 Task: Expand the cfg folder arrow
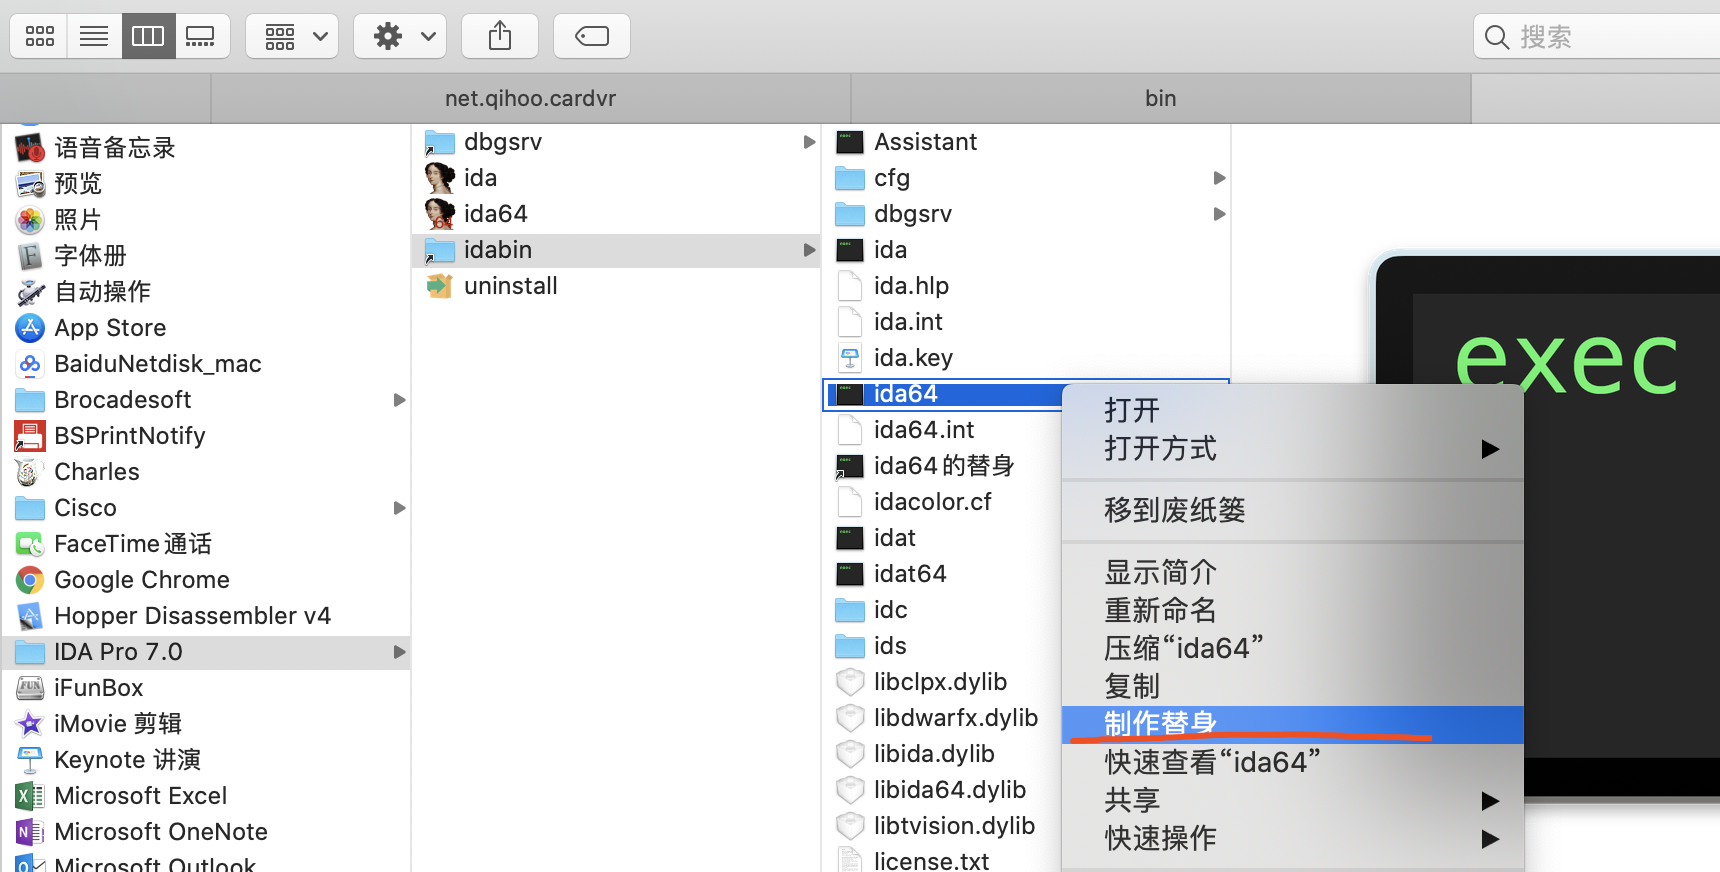point(1219,178)
